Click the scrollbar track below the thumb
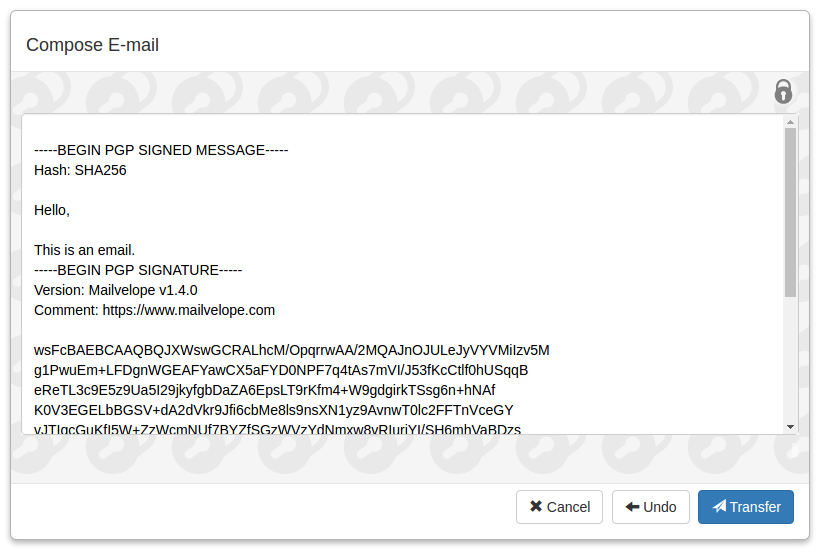 point(790,360)
